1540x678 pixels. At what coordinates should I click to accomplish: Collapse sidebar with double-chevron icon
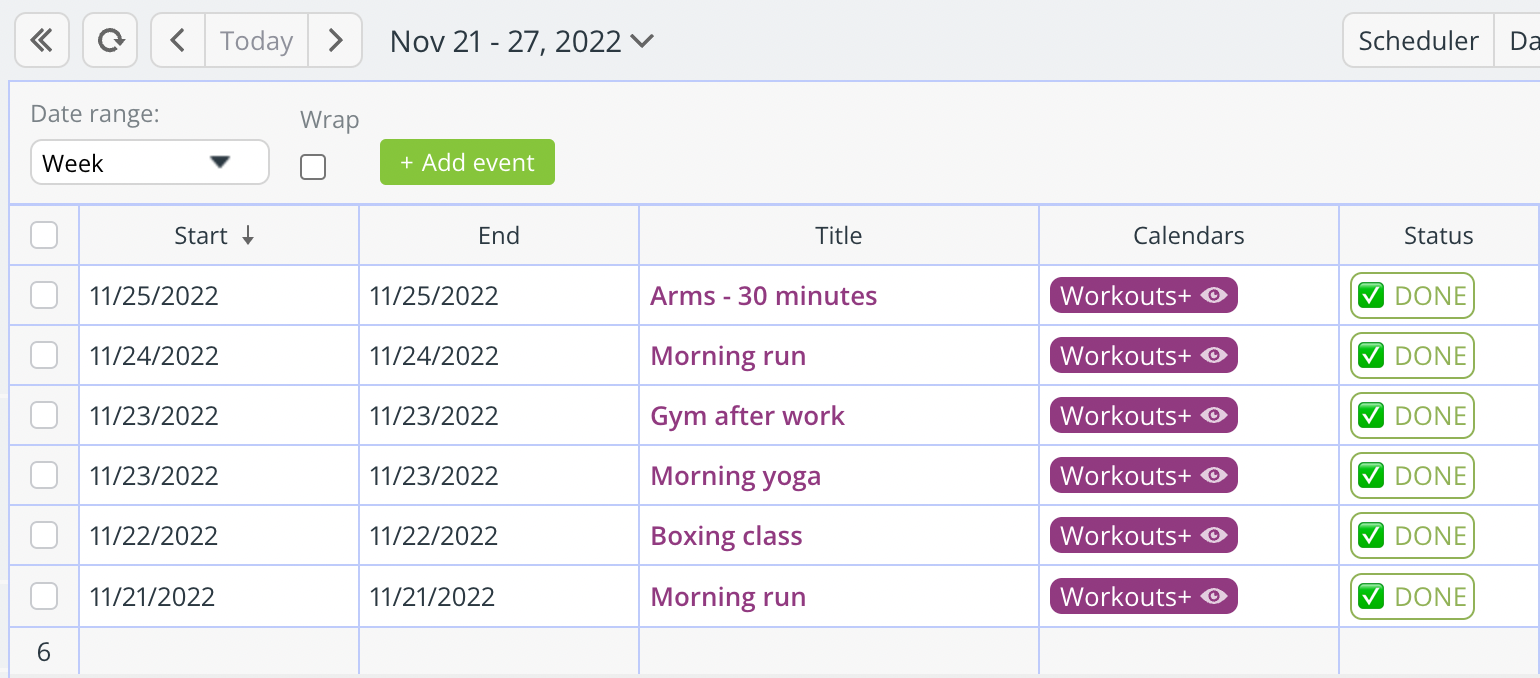coord(41,40)
